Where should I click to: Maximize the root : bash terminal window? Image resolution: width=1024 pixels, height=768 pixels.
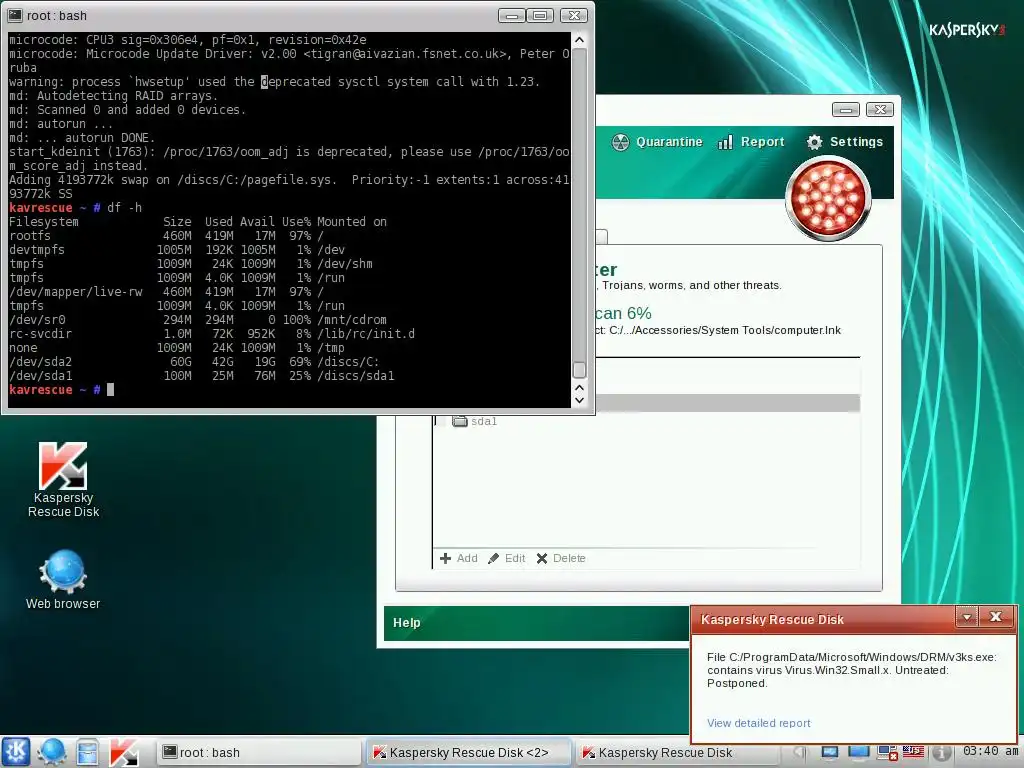(x=540, y=16)
